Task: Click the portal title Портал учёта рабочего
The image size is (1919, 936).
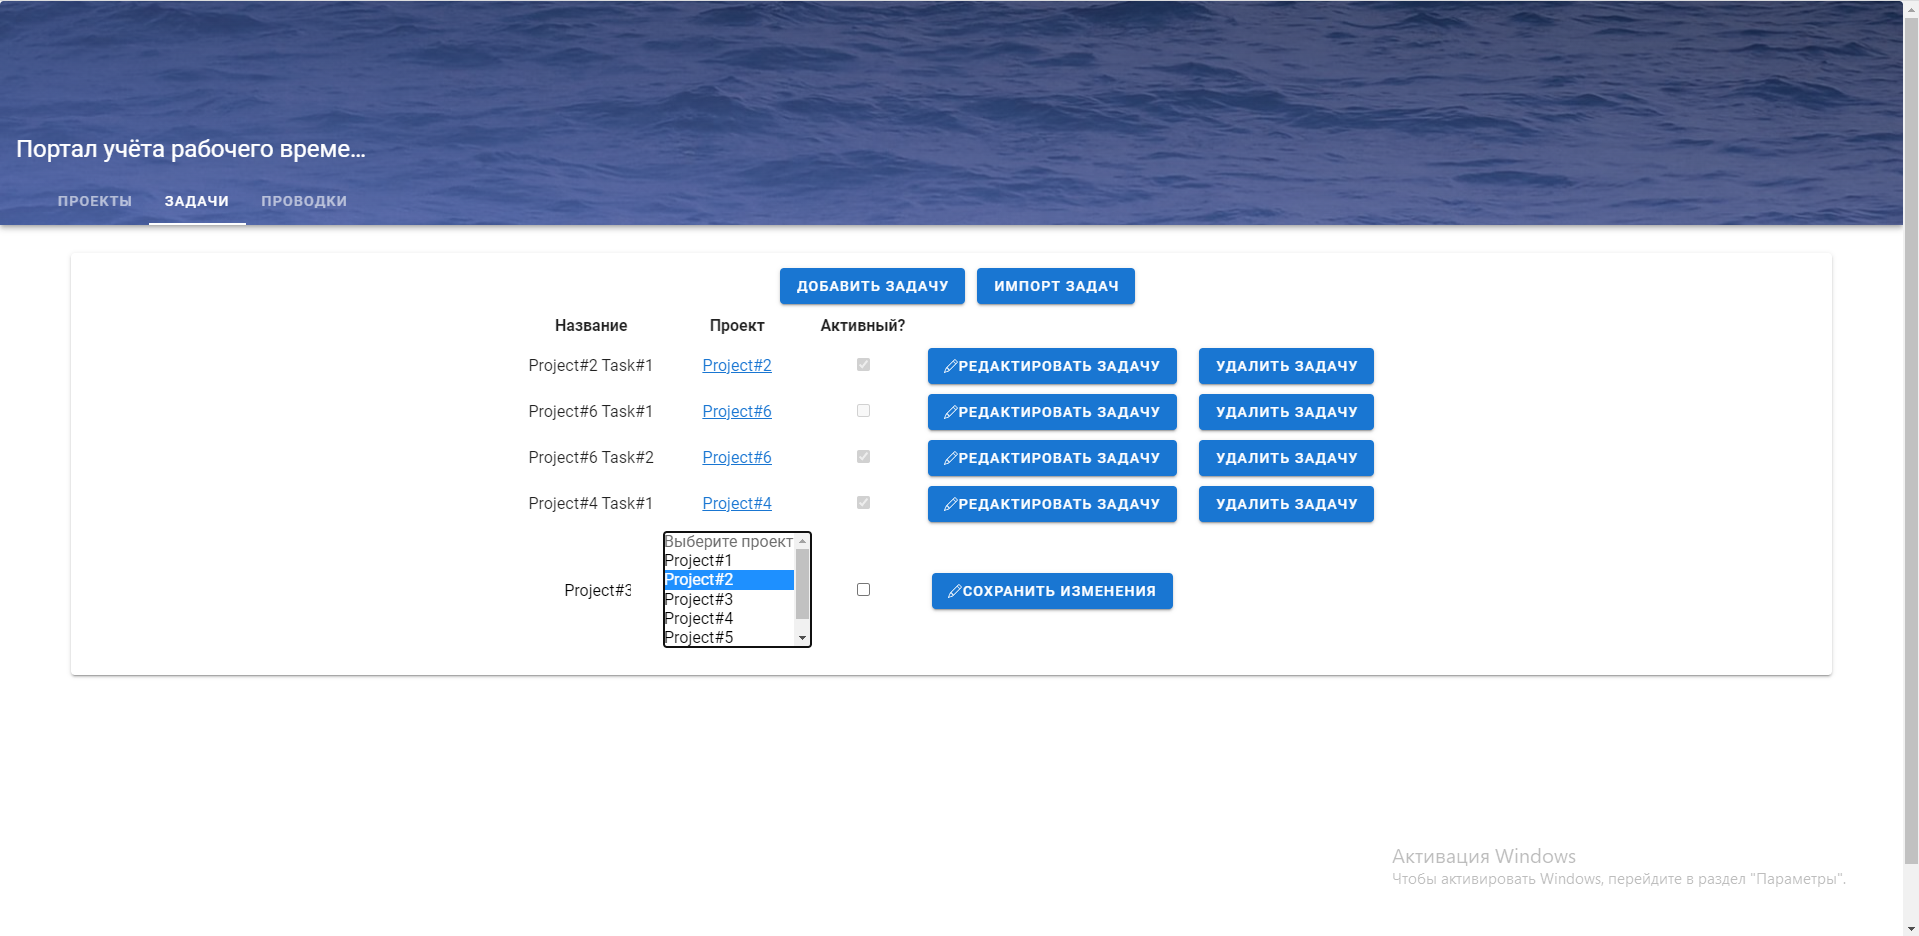Action: [191, 149]
